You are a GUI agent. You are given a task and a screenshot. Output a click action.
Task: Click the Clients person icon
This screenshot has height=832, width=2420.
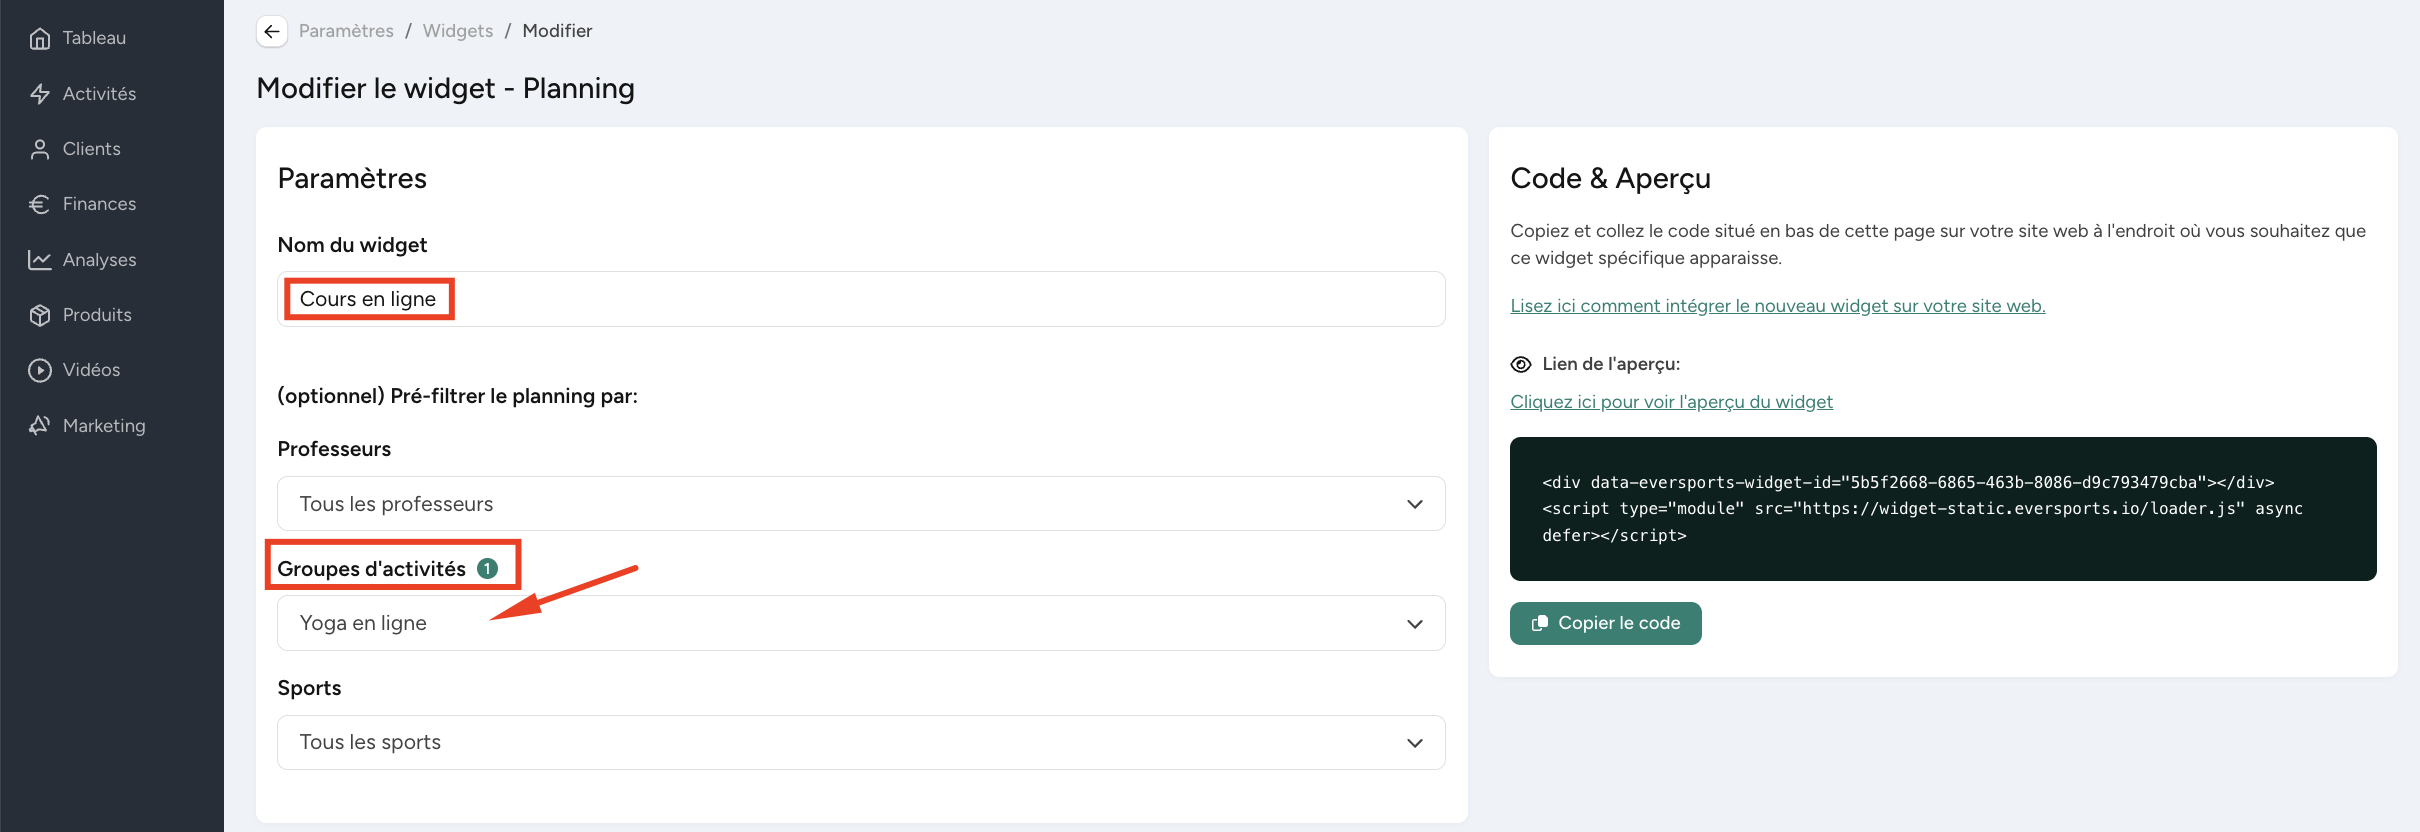tap(40, 149)
